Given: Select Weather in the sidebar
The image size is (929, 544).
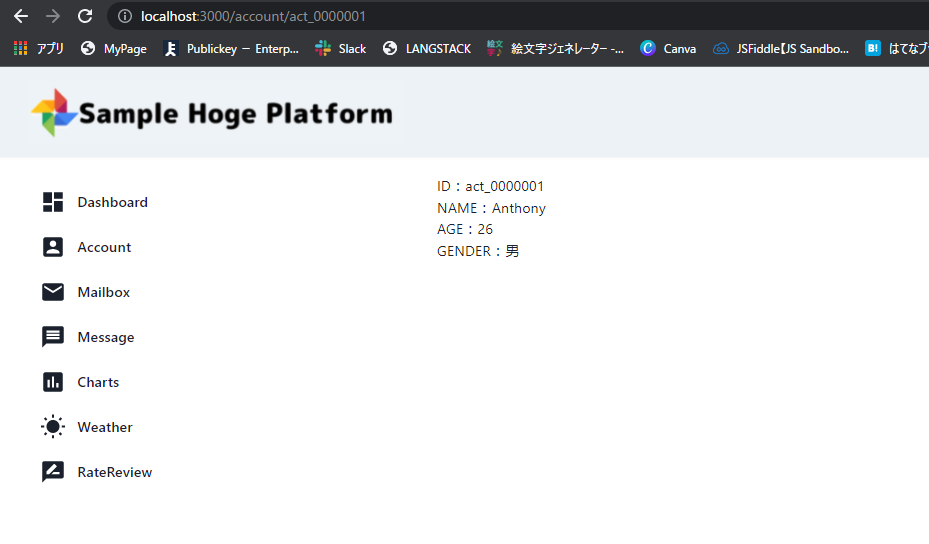Looking at the screenshot, I should (105, 427).
